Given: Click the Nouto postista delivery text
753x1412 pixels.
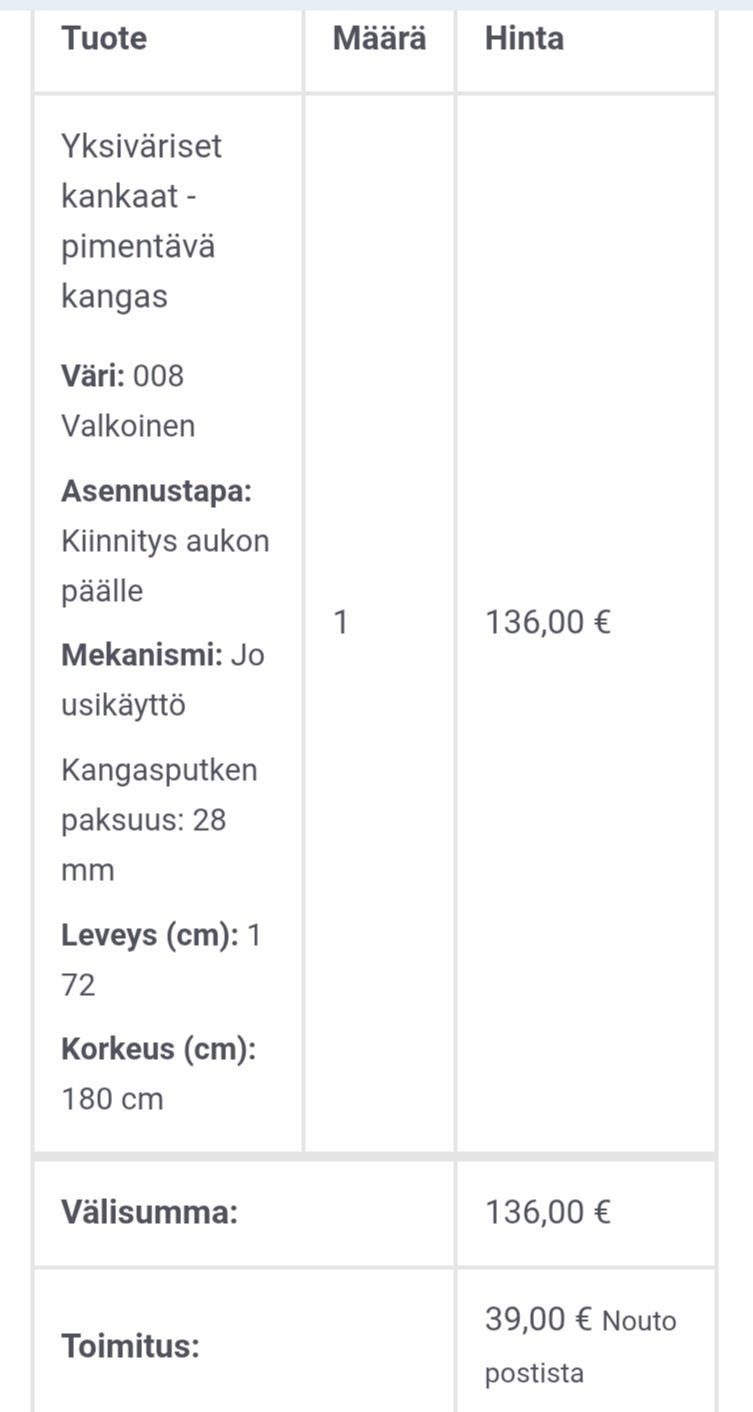Looking at the screenshot, I should (581, 1346).
